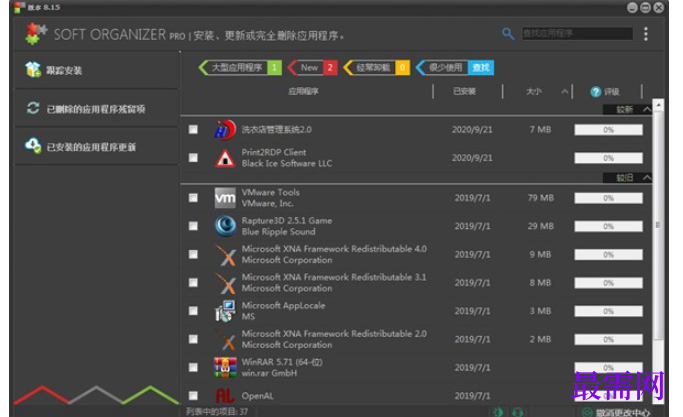The height and width of the screenshot is (417, 683).
Task: Sort by application name column
Action: 304,92
